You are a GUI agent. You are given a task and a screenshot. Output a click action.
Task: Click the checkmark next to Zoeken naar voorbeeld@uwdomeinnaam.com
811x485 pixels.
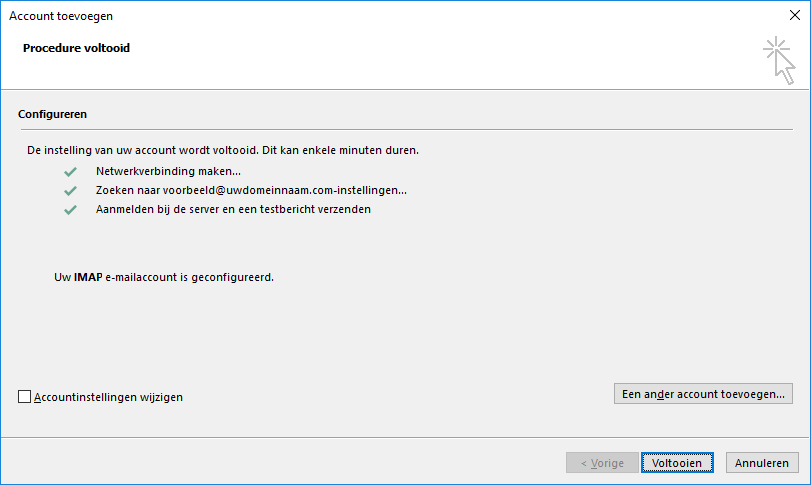pyautogui.click(x=70, y=191)
